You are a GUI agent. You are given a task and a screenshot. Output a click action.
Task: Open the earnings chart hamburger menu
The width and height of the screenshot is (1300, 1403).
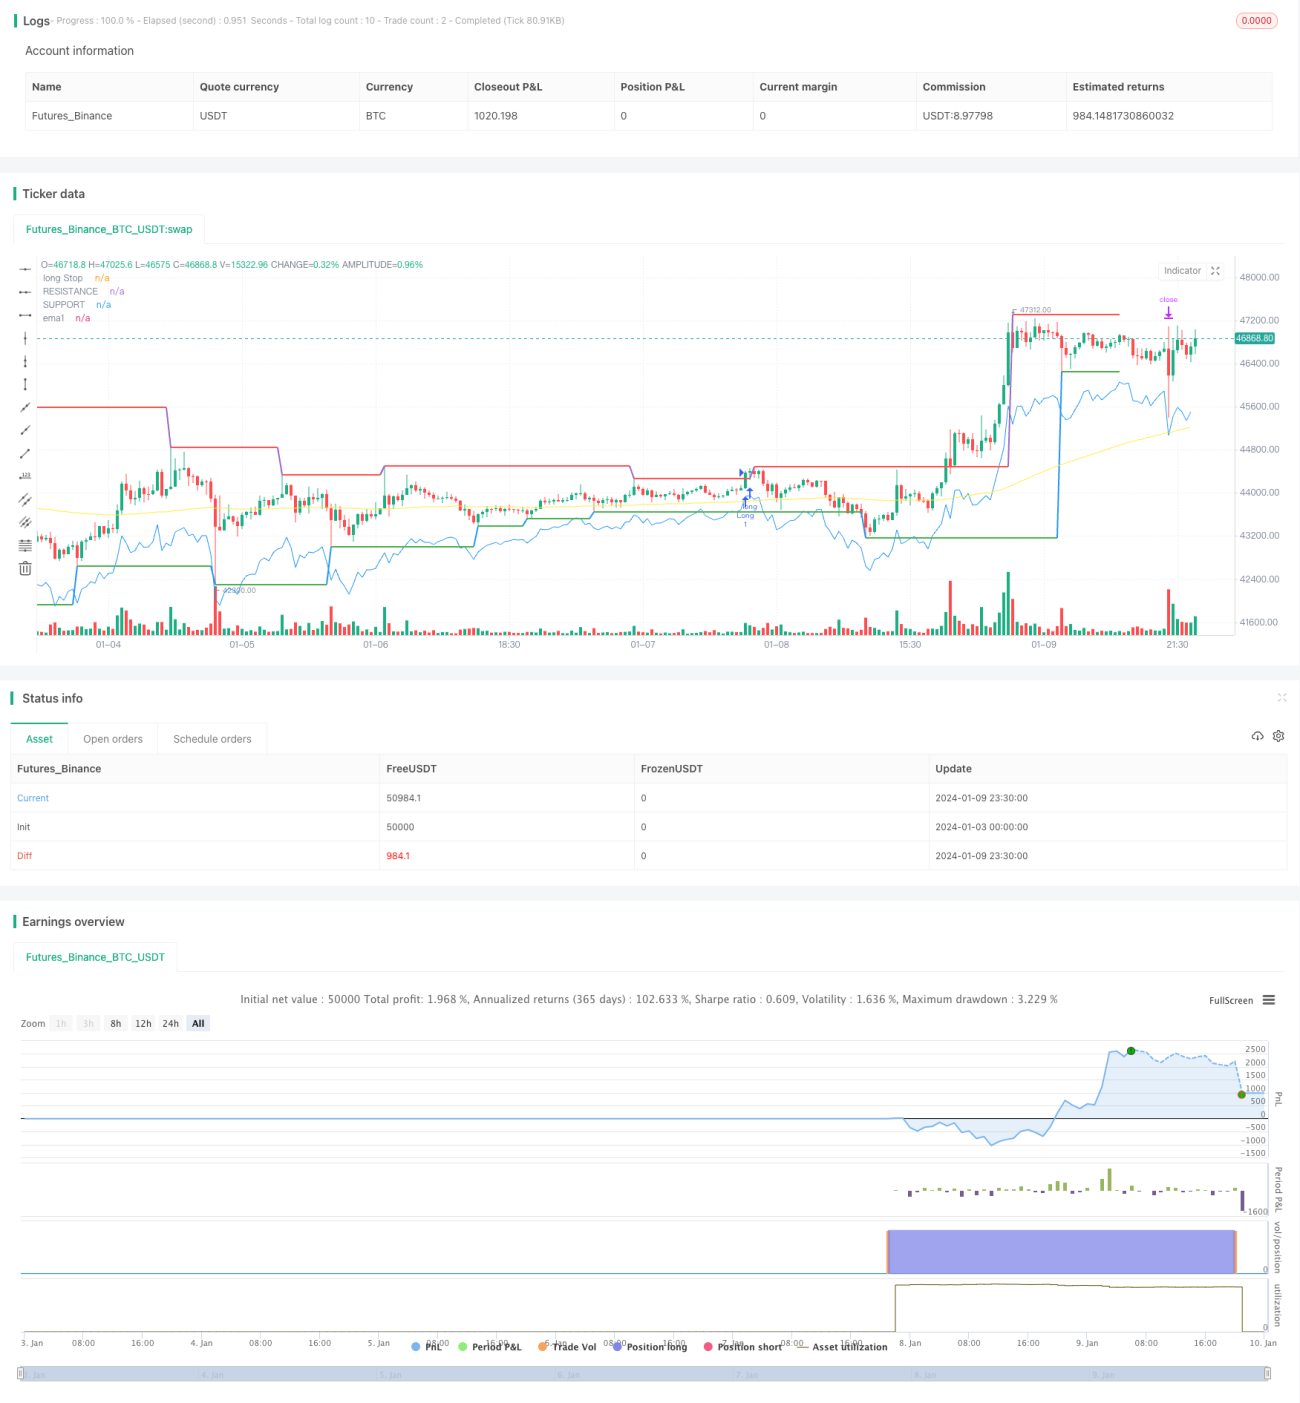1268,1000
